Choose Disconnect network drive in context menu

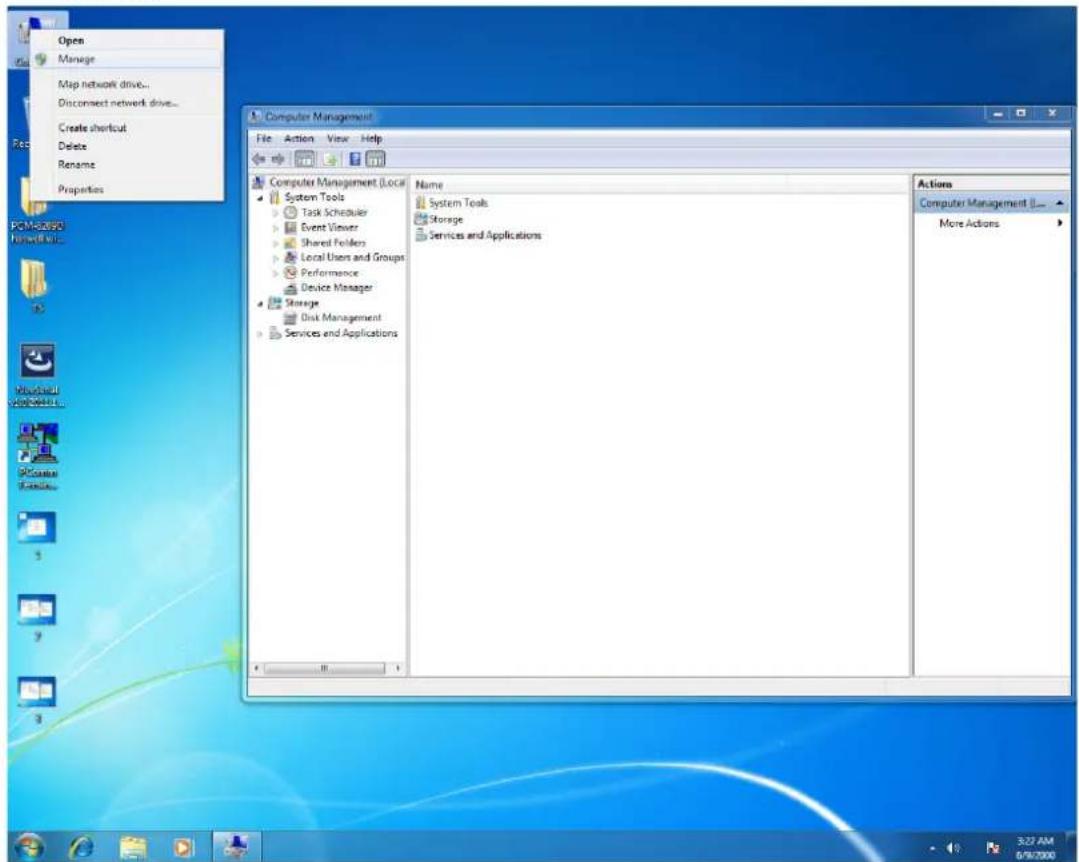[127, 103]
